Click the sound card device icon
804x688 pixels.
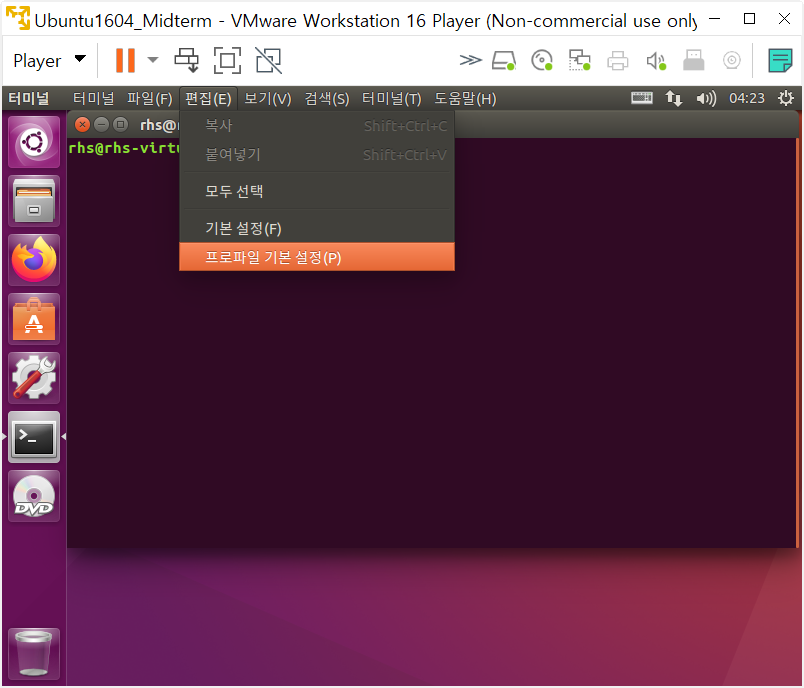[x=656, y=60]
